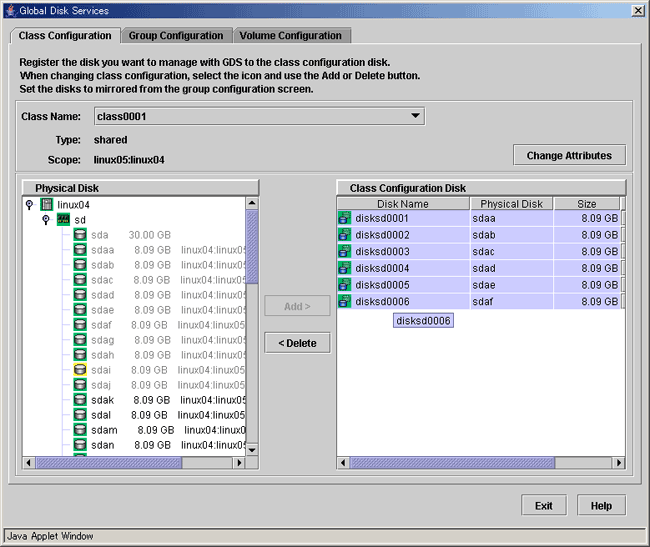This screenshot has height=547, width=650.
Task: Click the 30.00 GB size of sda
Action: click(150, 235)
